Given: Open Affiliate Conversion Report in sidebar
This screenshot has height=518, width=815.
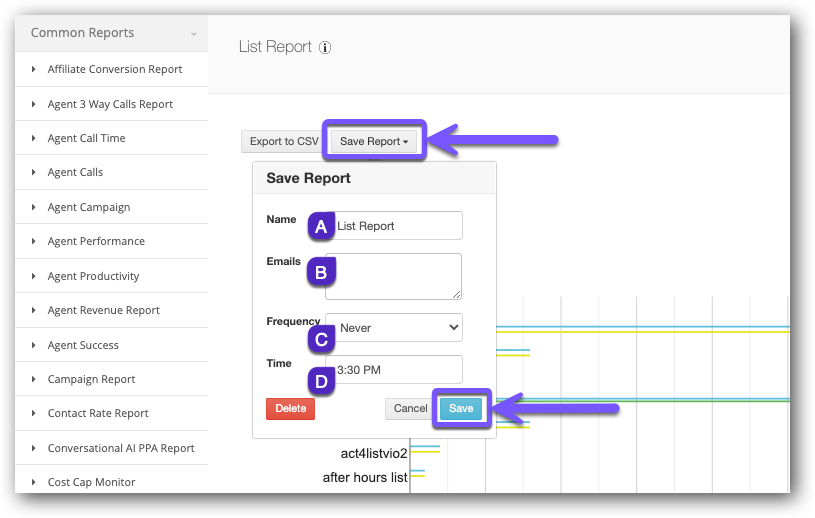Looking at the screenshot, I should pyautogui.click(x=115, y=69).
